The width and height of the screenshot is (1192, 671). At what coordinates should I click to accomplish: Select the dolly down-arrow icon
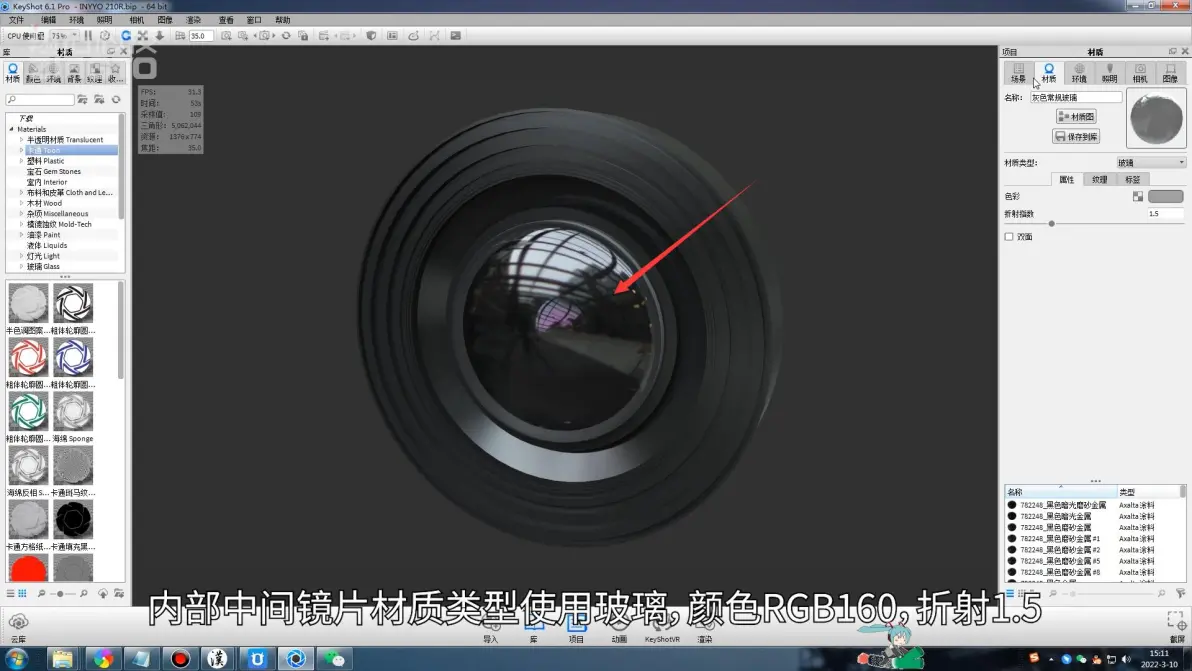coord(160,36)
